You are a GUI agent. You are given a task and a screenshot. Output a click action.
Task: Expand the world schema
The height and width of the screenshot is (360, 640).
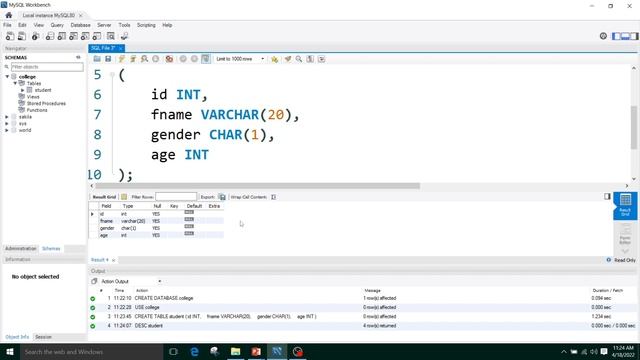(7, 130)
